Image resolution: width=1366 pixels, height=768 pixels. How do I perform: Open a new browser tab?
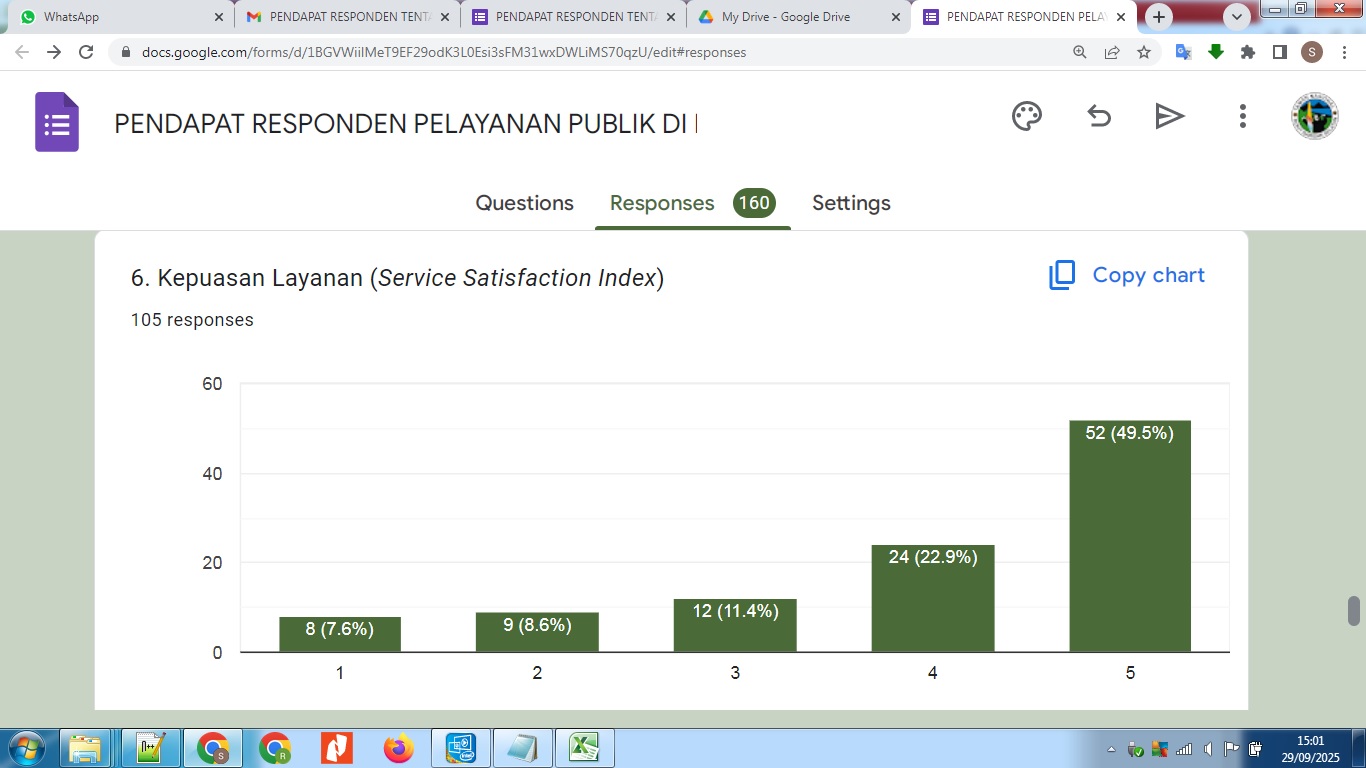click(x=1159, y=17)
